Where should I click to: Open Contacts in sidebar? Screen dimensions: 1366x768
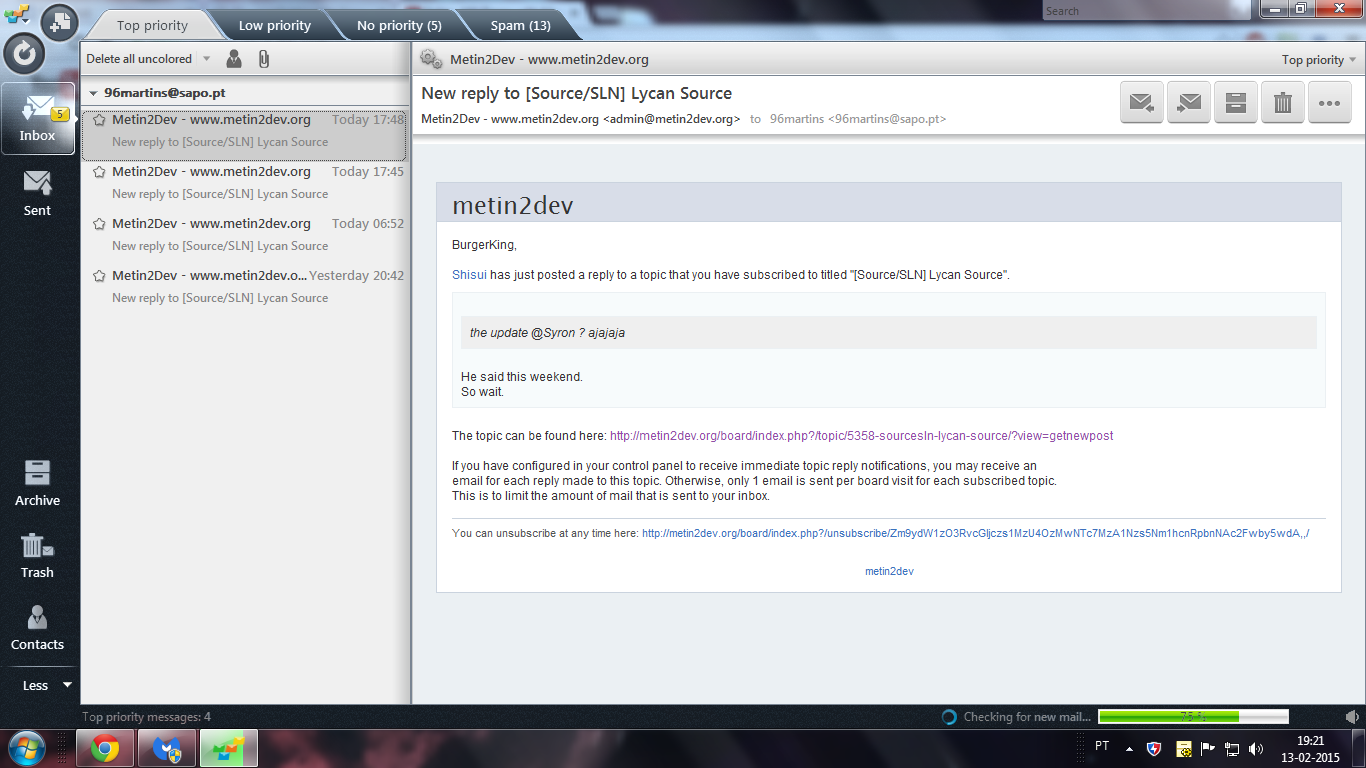click(x=38, y=627)
